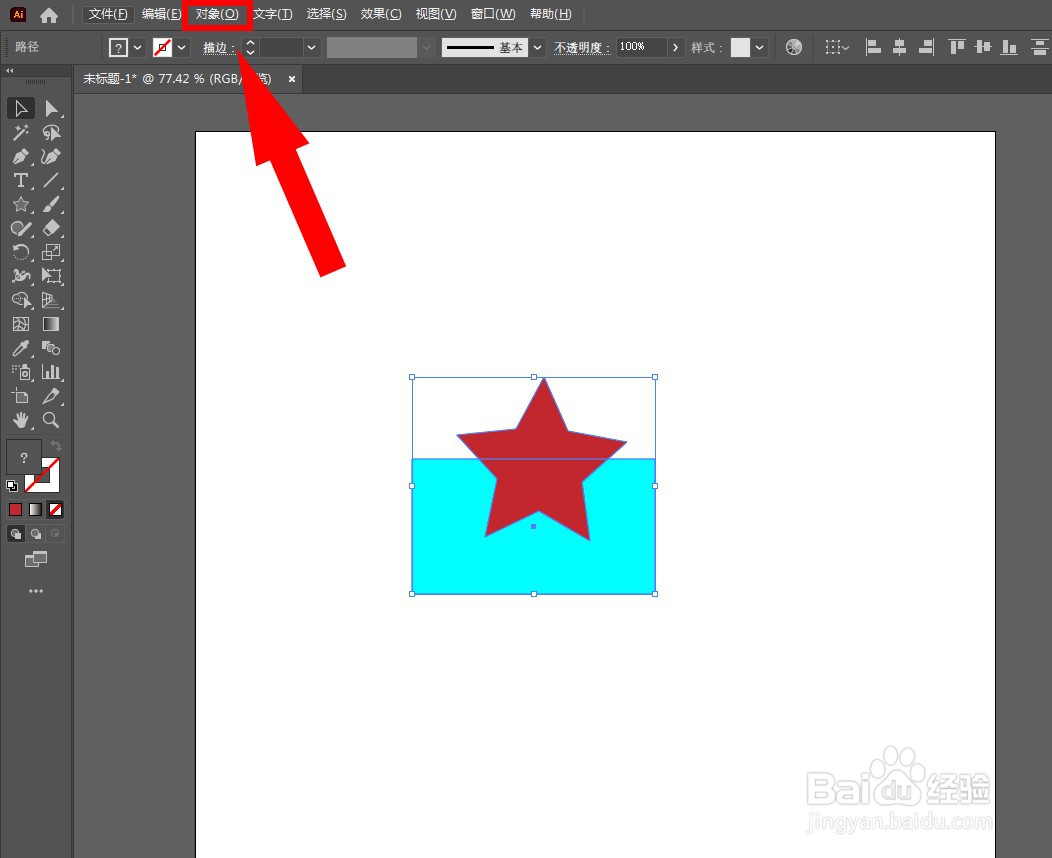Swap fill and stroke colors
The height and width of the screenshot is (858, 1052).
coord(56,445)
